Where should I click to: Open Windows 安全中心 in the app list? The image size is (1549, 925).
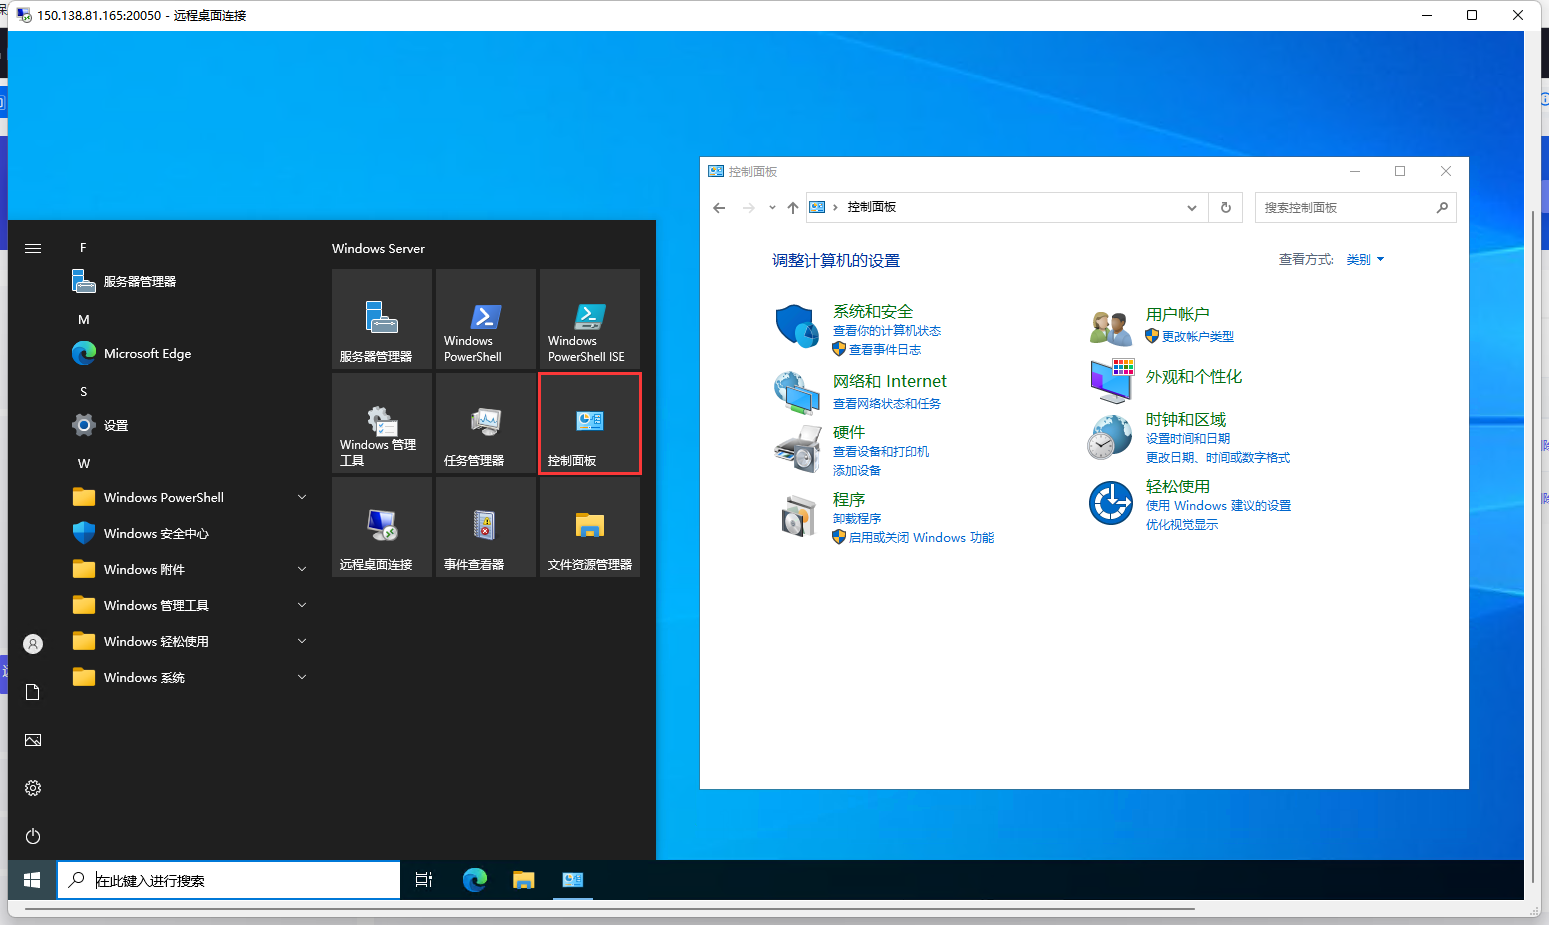point(190,533)
